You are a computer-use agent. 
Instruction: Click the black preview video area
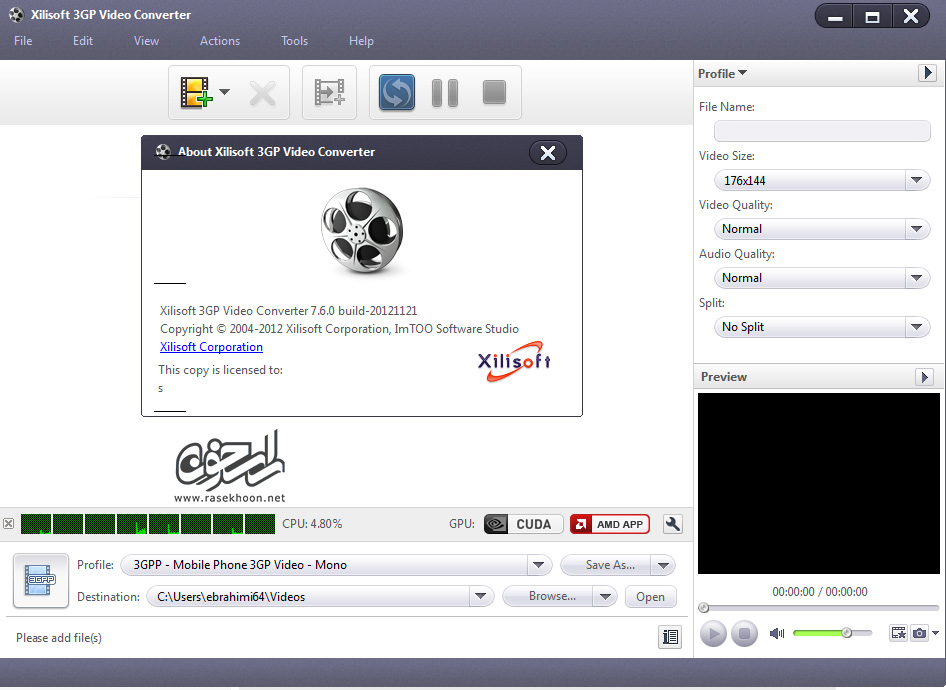[819, 483]
